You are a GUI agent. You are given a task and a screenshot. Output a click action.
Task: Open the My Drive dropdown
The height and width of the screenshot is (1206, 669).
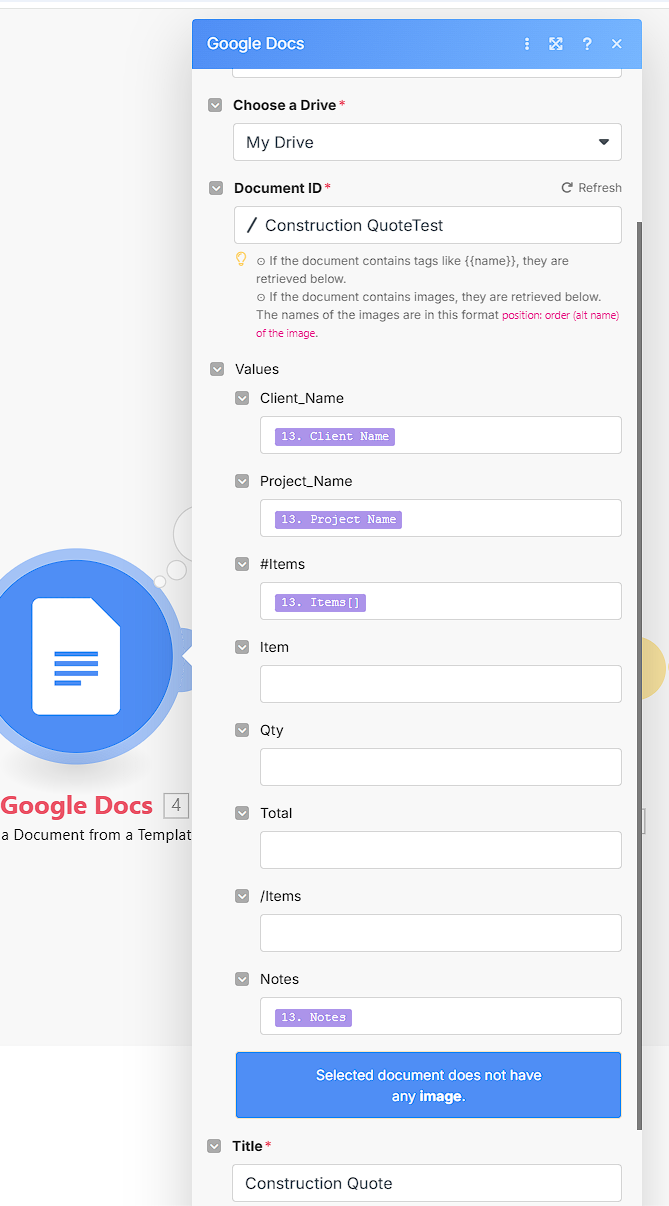pyautogui.click(x=427, y=142)
